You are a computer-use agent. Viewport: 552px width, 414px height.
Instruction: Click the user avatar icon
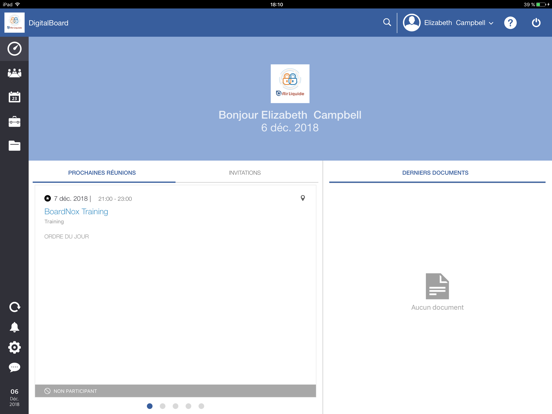[412, 23]
